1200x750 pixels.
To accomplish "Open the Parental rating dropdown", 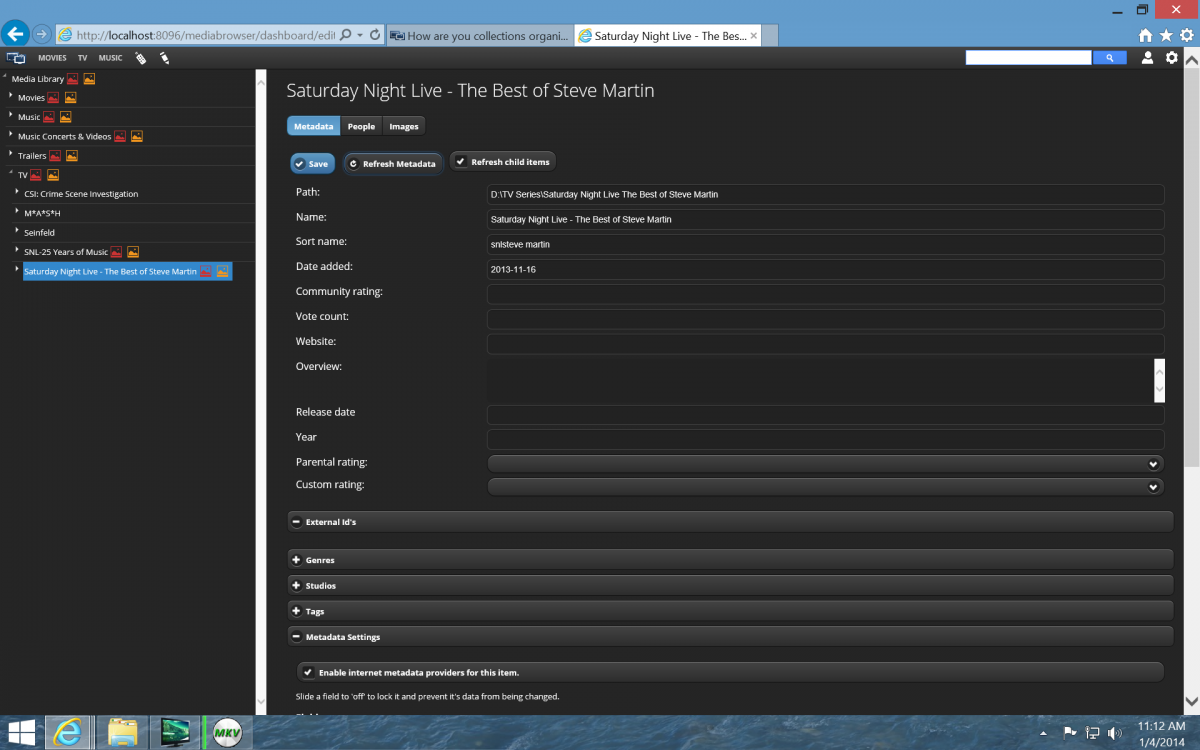I will (825, 464).
